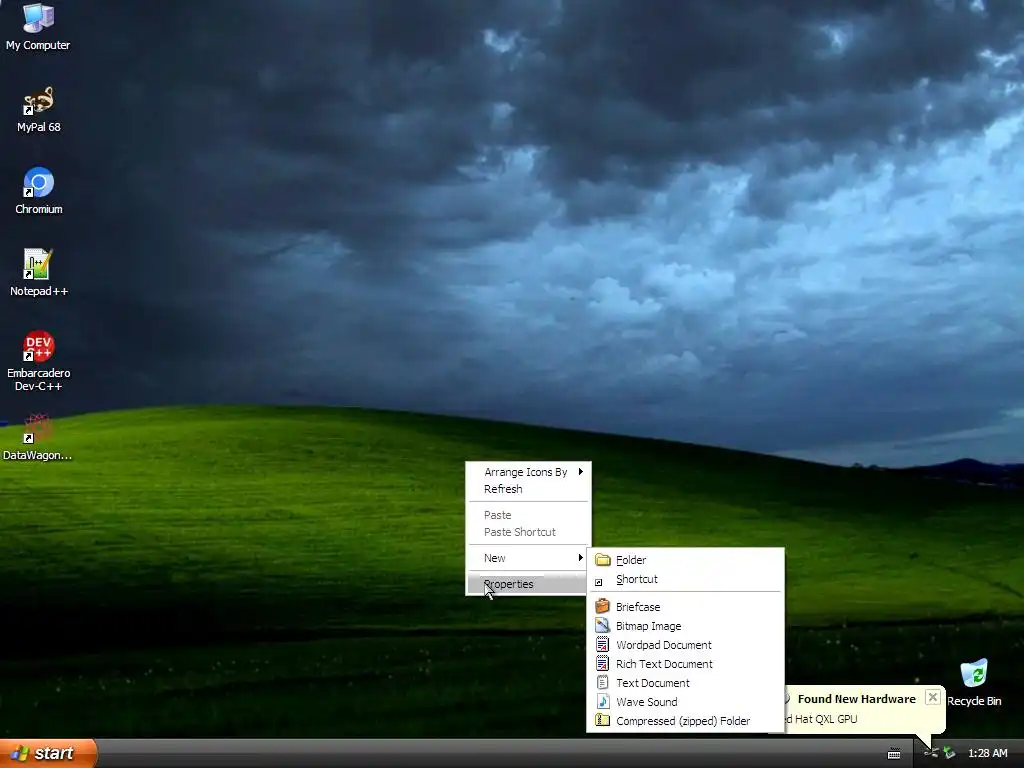Create a new Compressed (zipped) Folder

(685, 720)
